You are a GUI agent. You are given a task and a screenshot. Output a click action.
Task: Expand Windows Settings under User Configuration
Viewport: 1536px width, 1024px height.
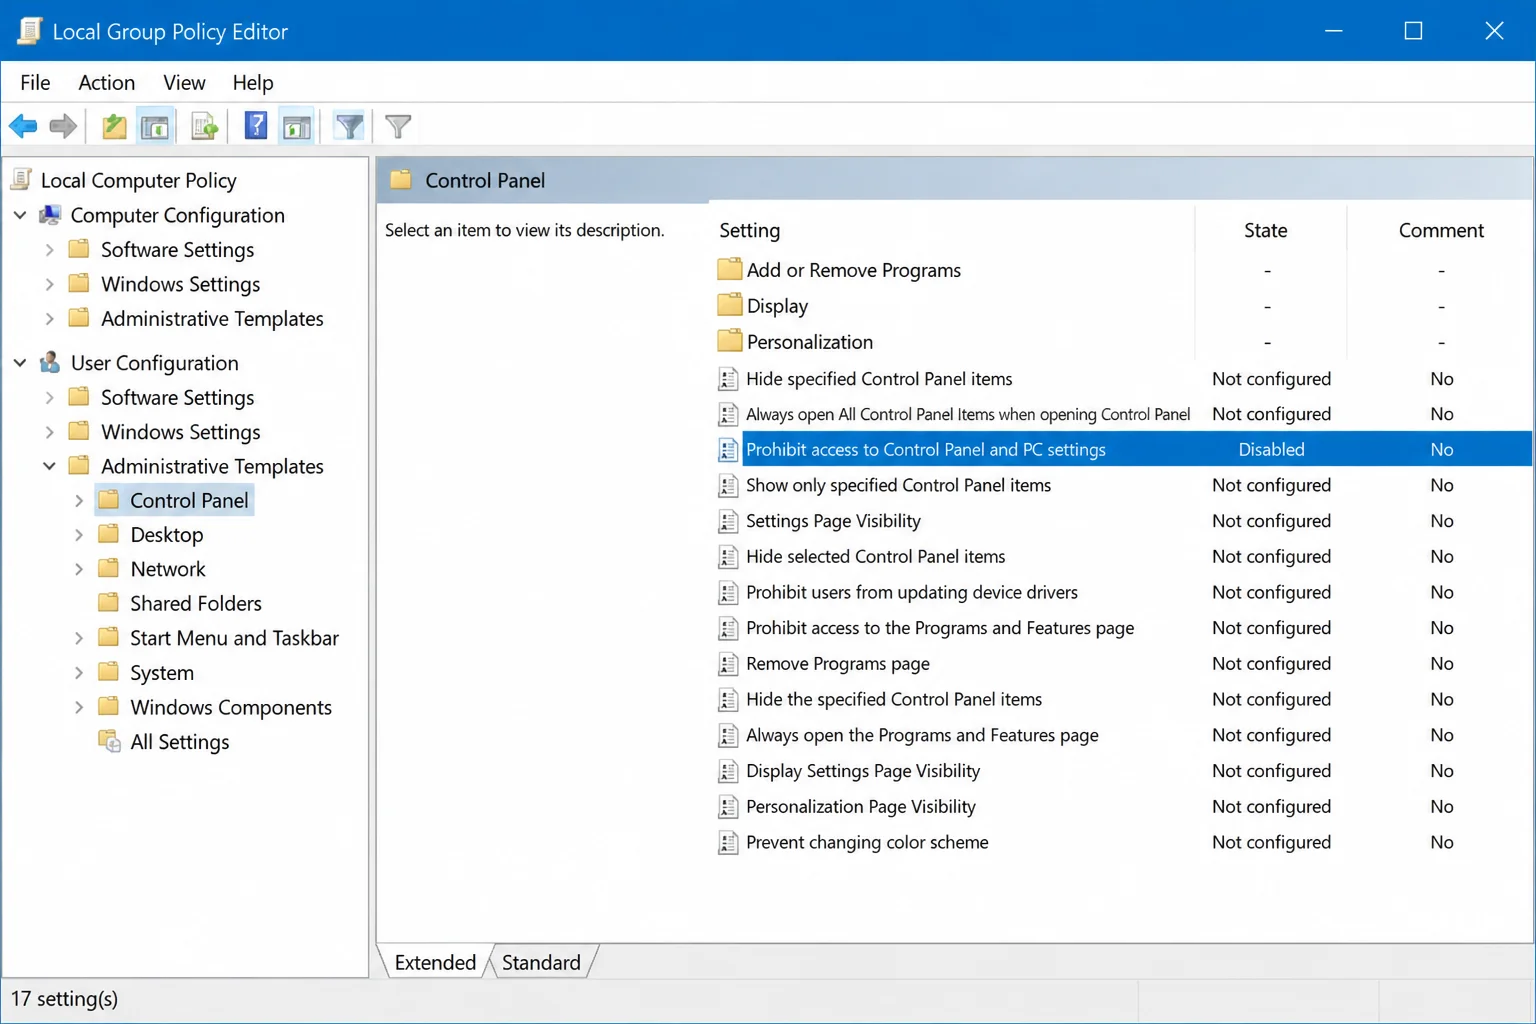pos(49,431)
